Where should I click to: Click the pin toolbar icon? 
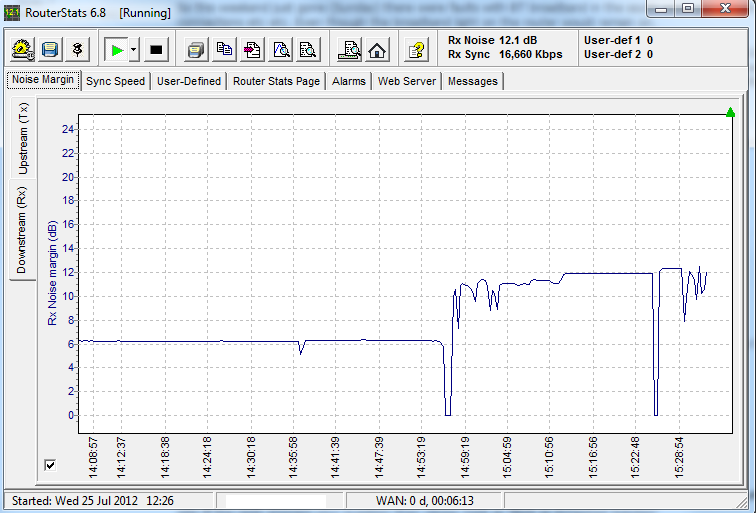(77, 49)
